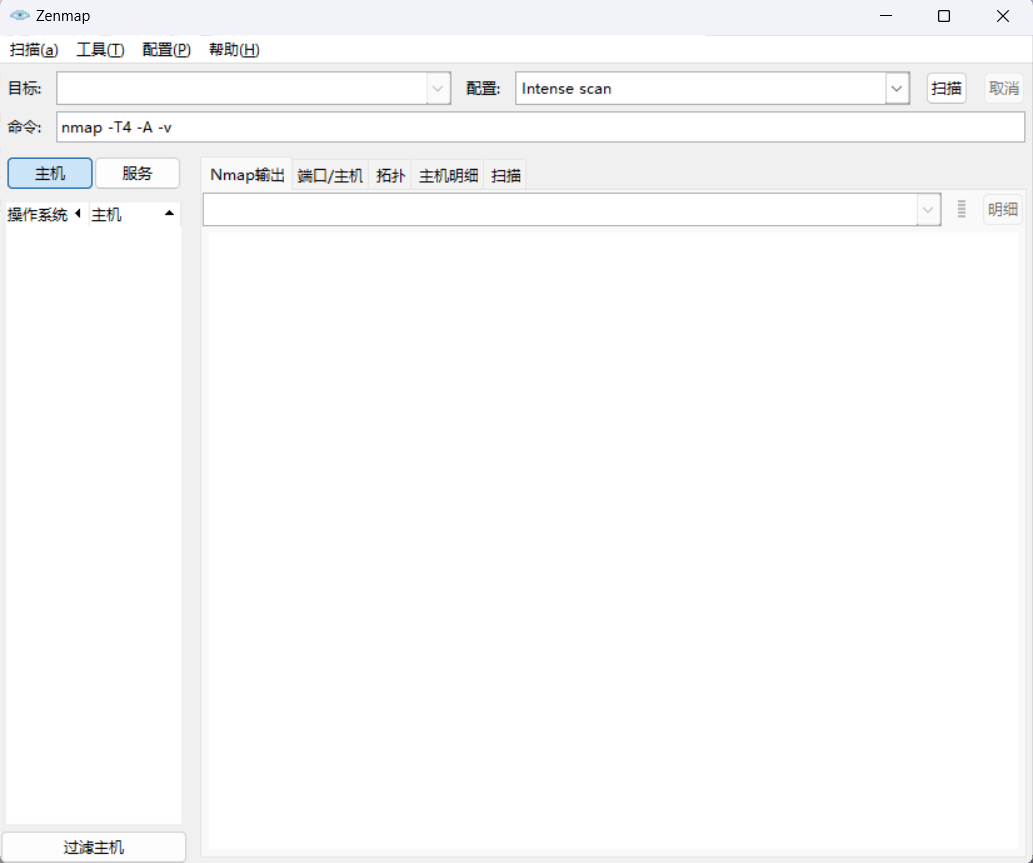Image resolution: width=1033 pixels, height=863 pixels.
Task: Select the 主机 hosts toggle button
Action: click(x=50, y=173)
